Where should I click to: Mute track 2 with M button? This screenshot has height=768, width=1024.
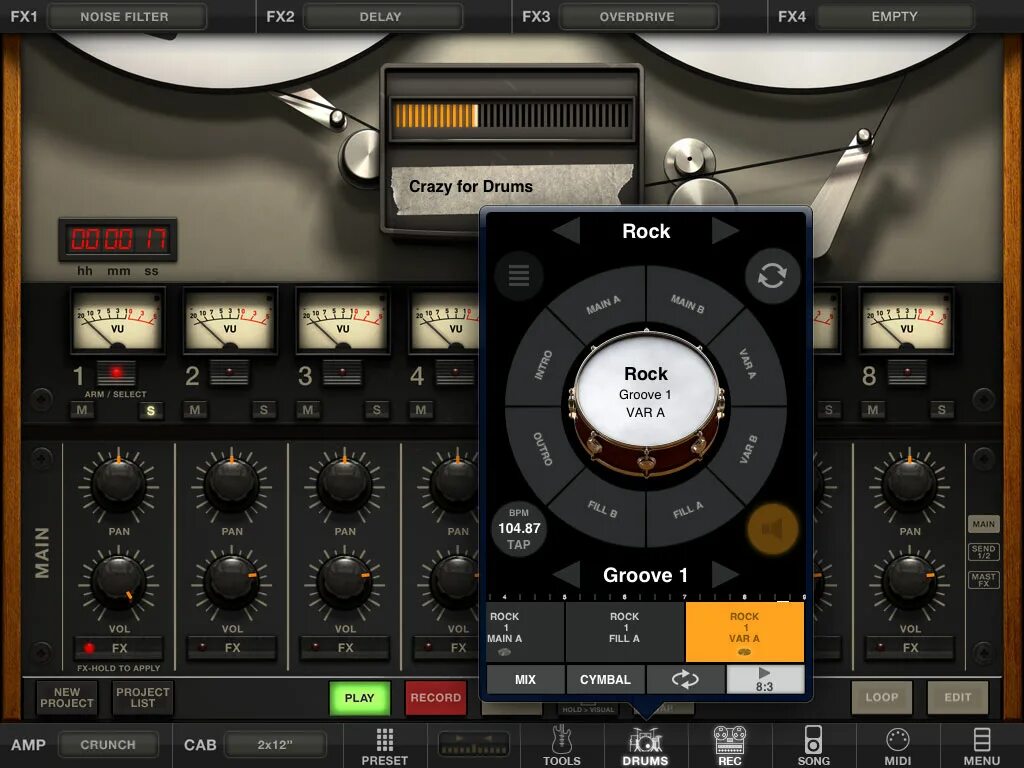[x=195, y=410]
